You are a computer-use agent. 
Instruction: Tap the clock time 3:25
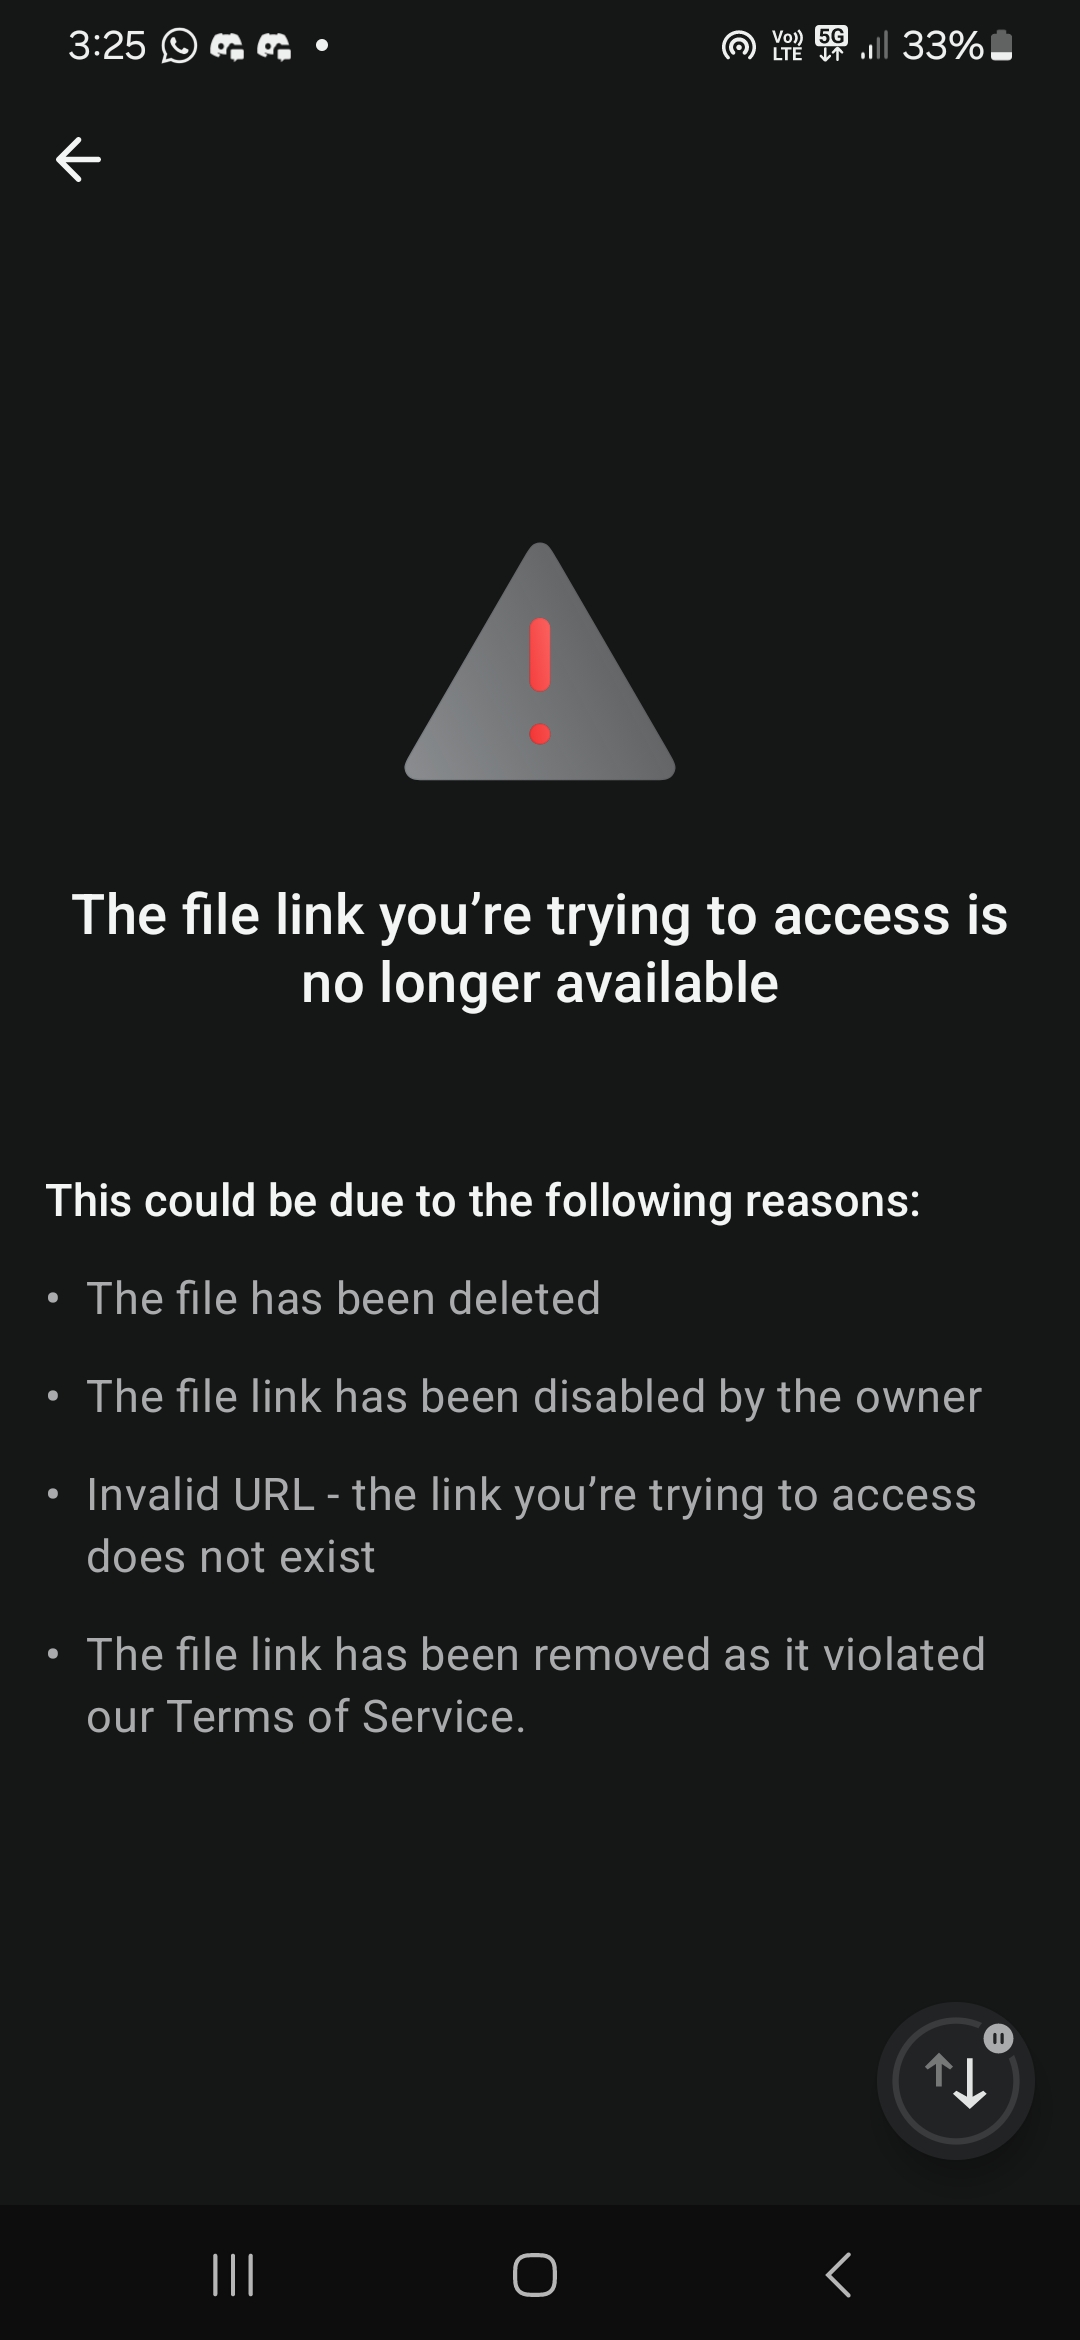107,45
